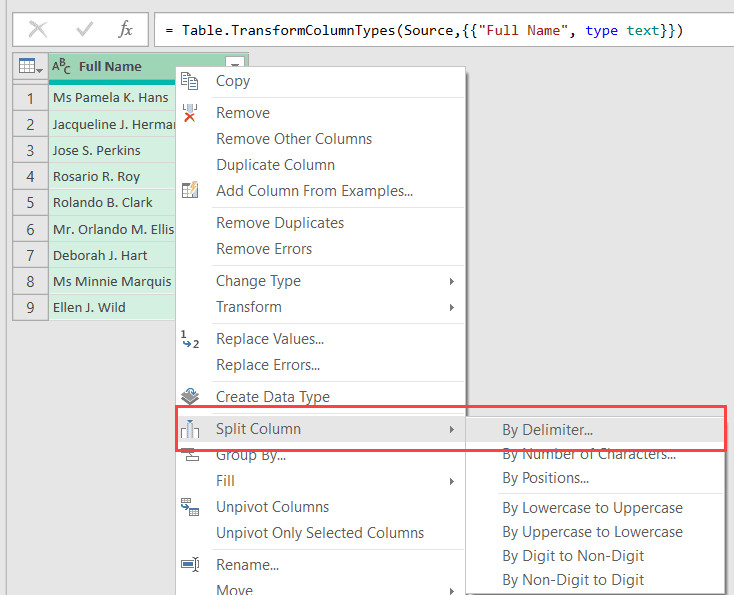
Task: Click Duplicate Column menu entry
Action: pyautogui.click(x=275, y=165)
